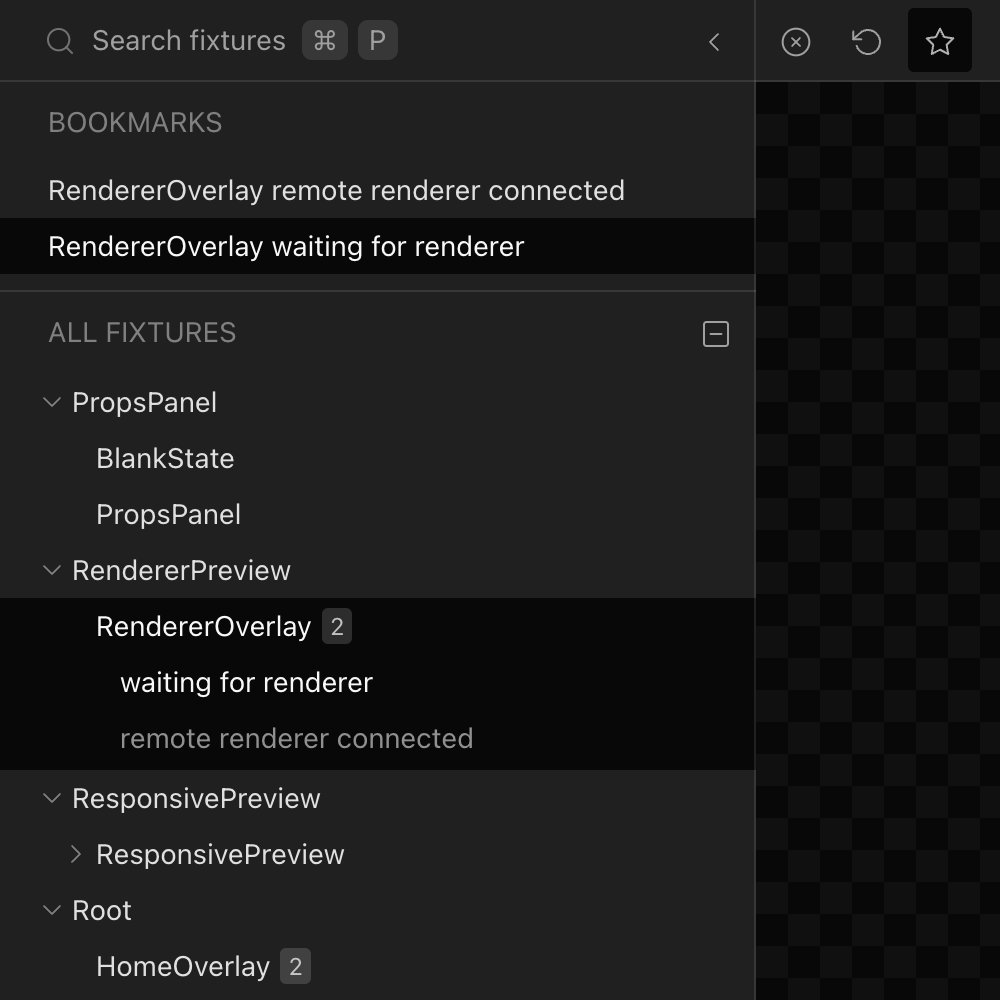Image resolution: width=1000 pixels, height=1000 pixels.
Task: Close the selected fixture
Action: (796, 41)
